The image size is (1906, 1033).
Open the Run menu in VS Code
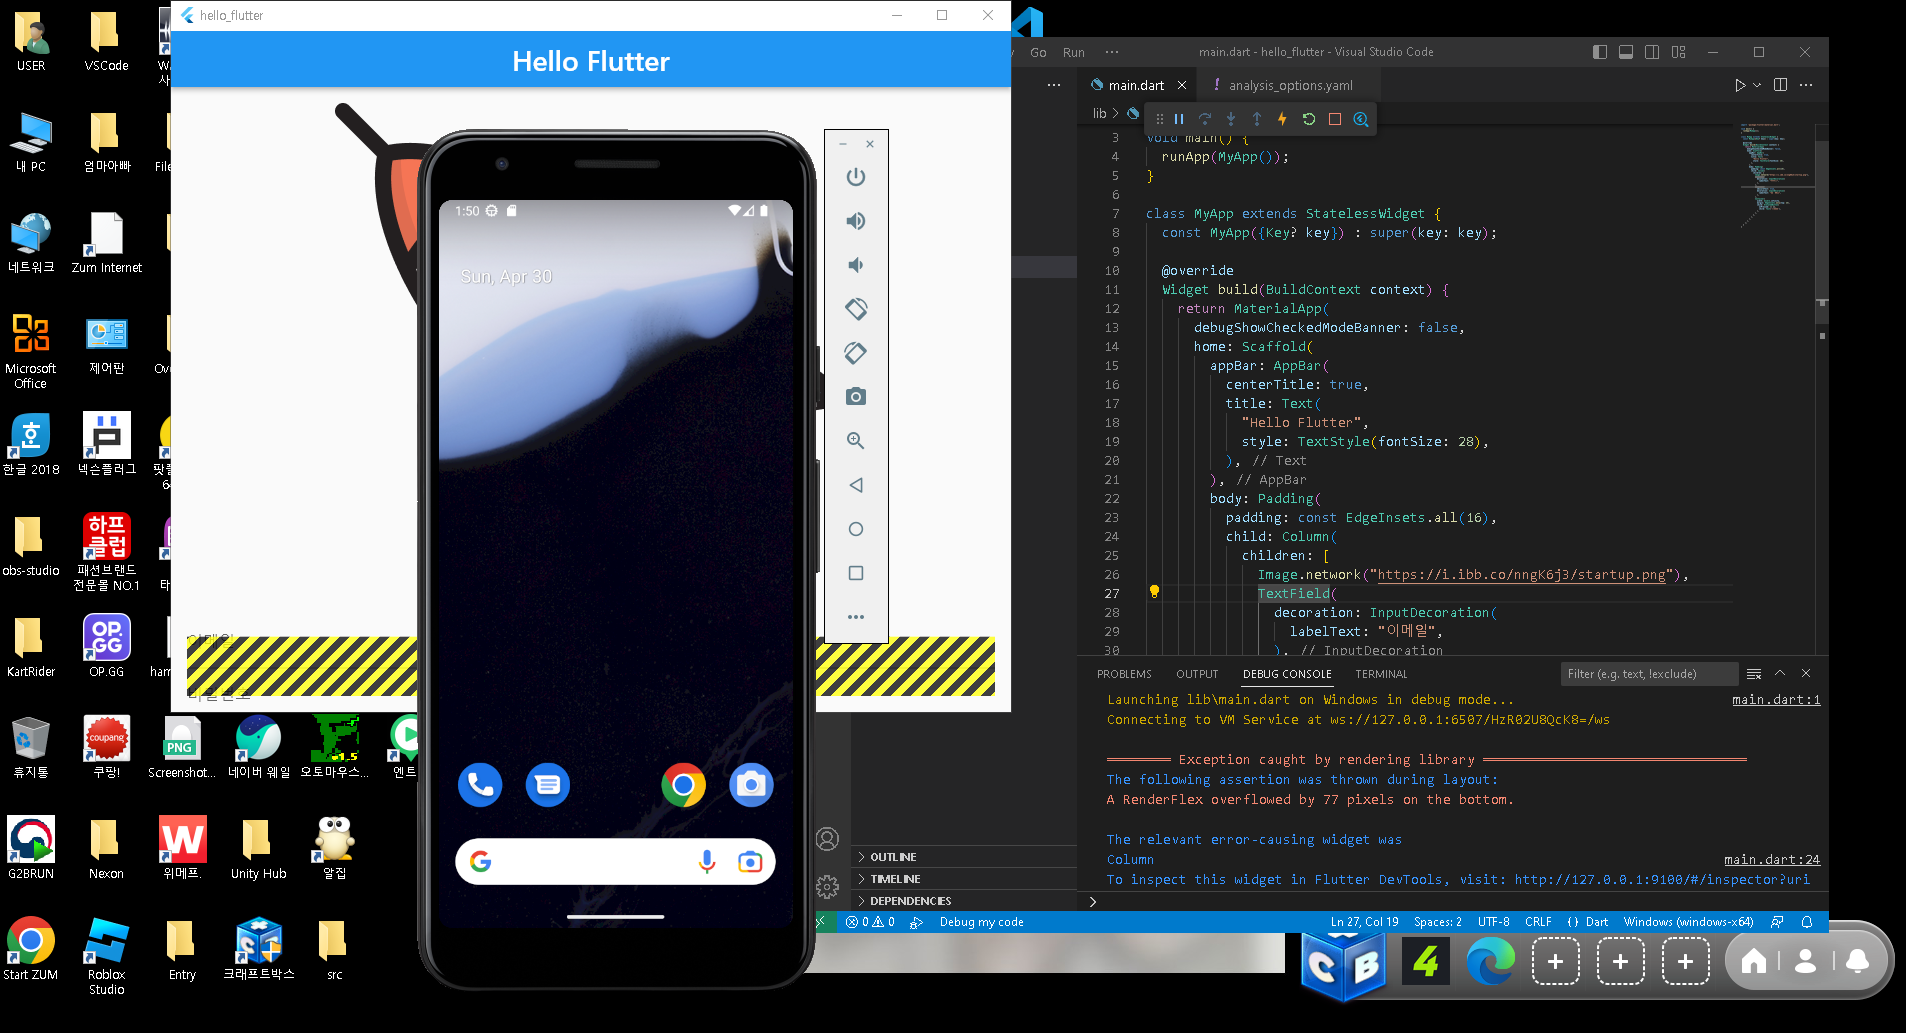pos(1074,52)
